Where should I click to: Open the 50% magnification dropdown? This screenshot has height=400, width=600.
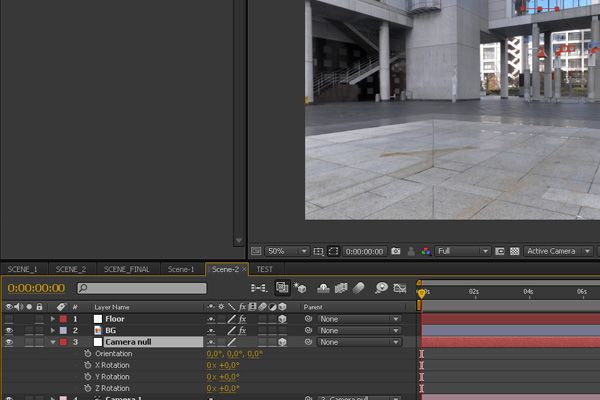click(287, 251)
